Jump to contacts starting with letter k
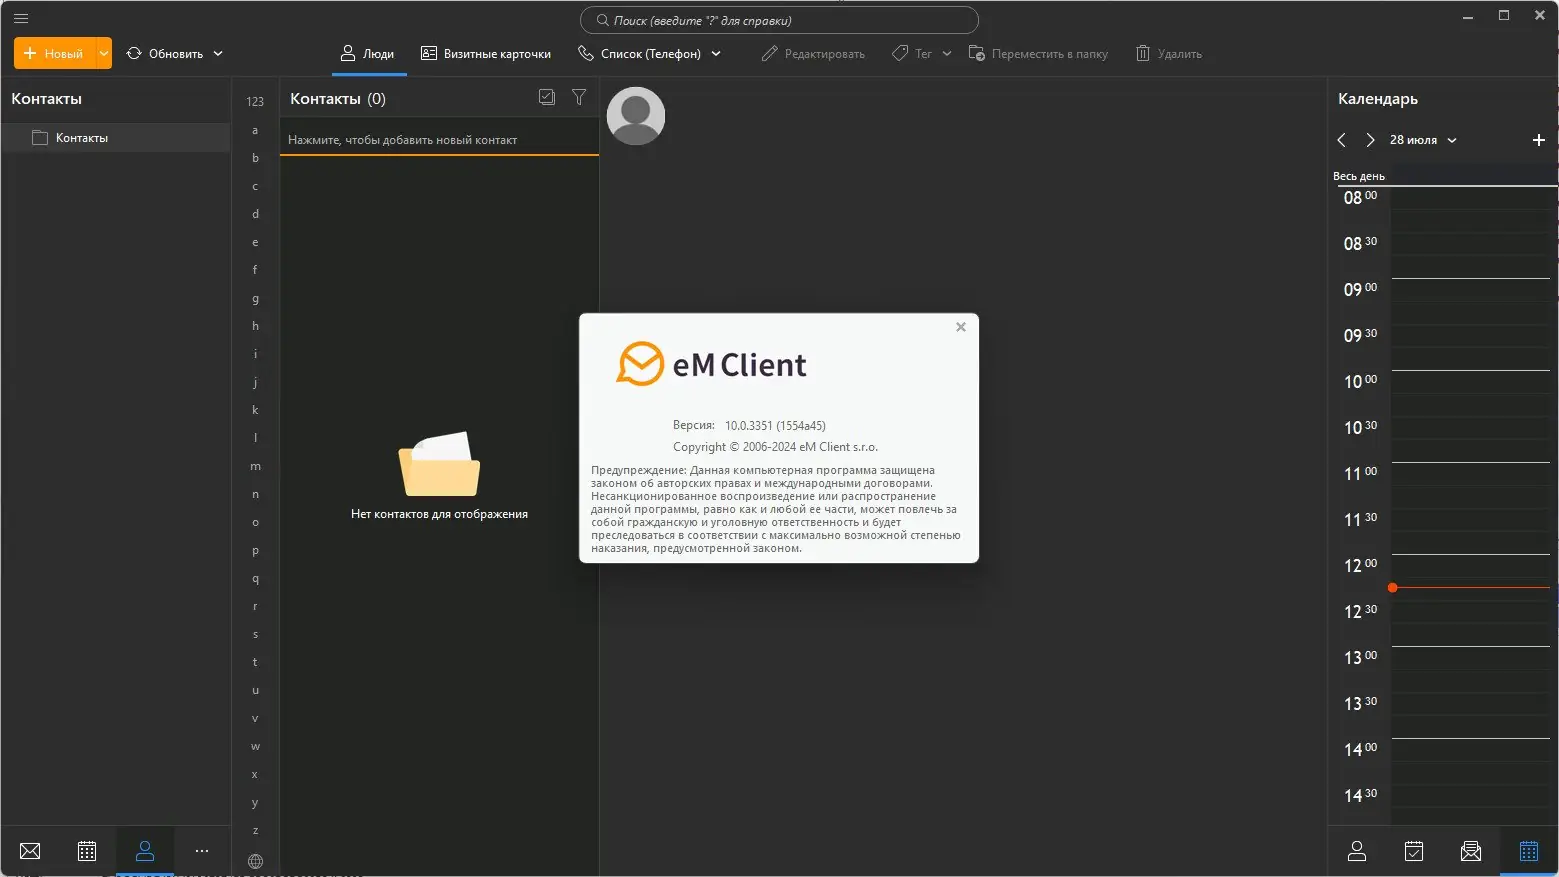Image resolution: width=1559 pixels, height=877 pixels. [x=255, y=410]
